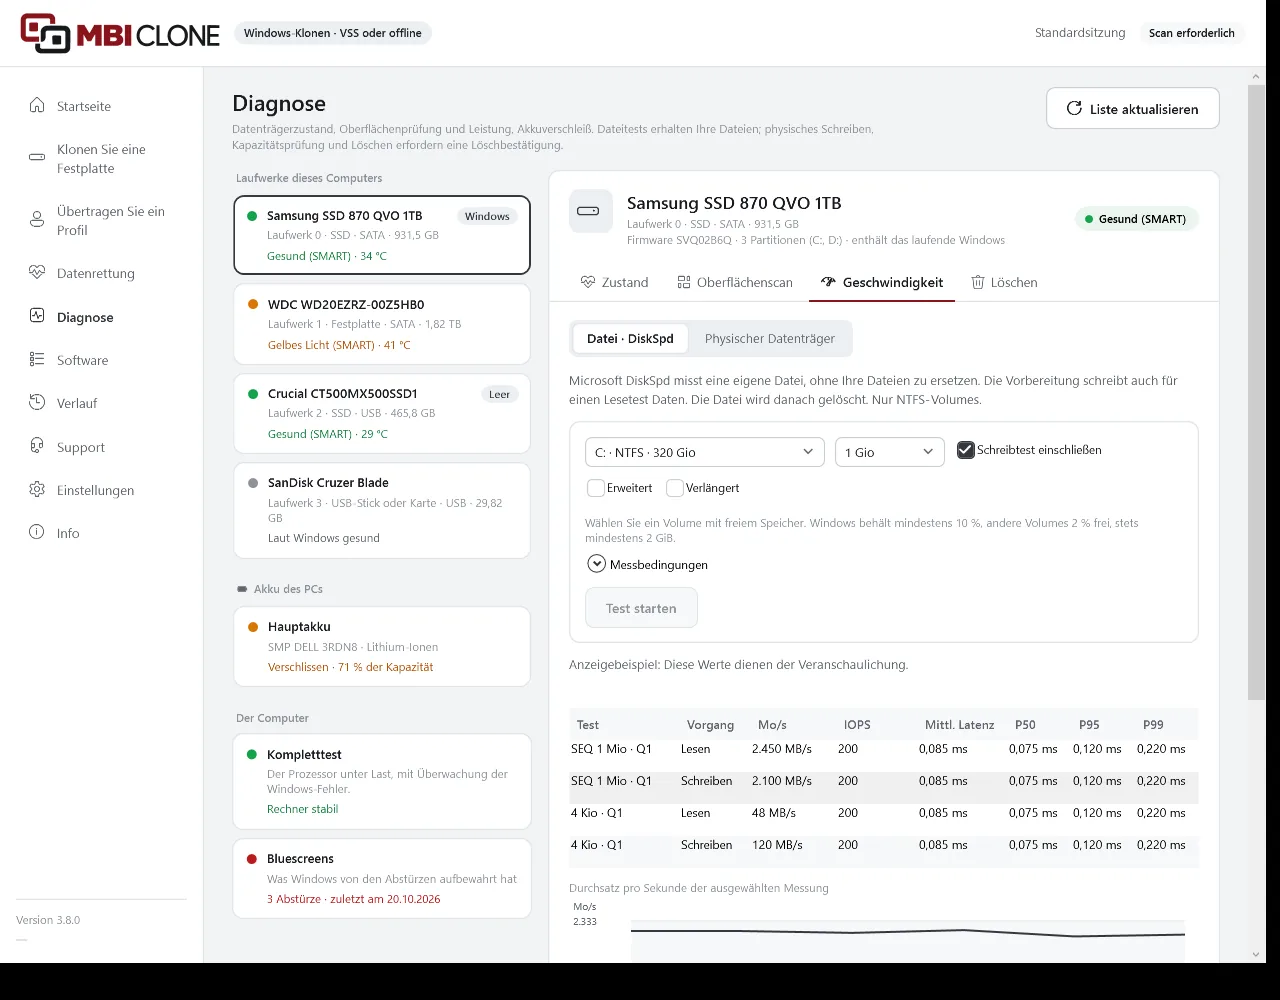Switch to Physischer Datenträger mode

[x=769, y=339]
